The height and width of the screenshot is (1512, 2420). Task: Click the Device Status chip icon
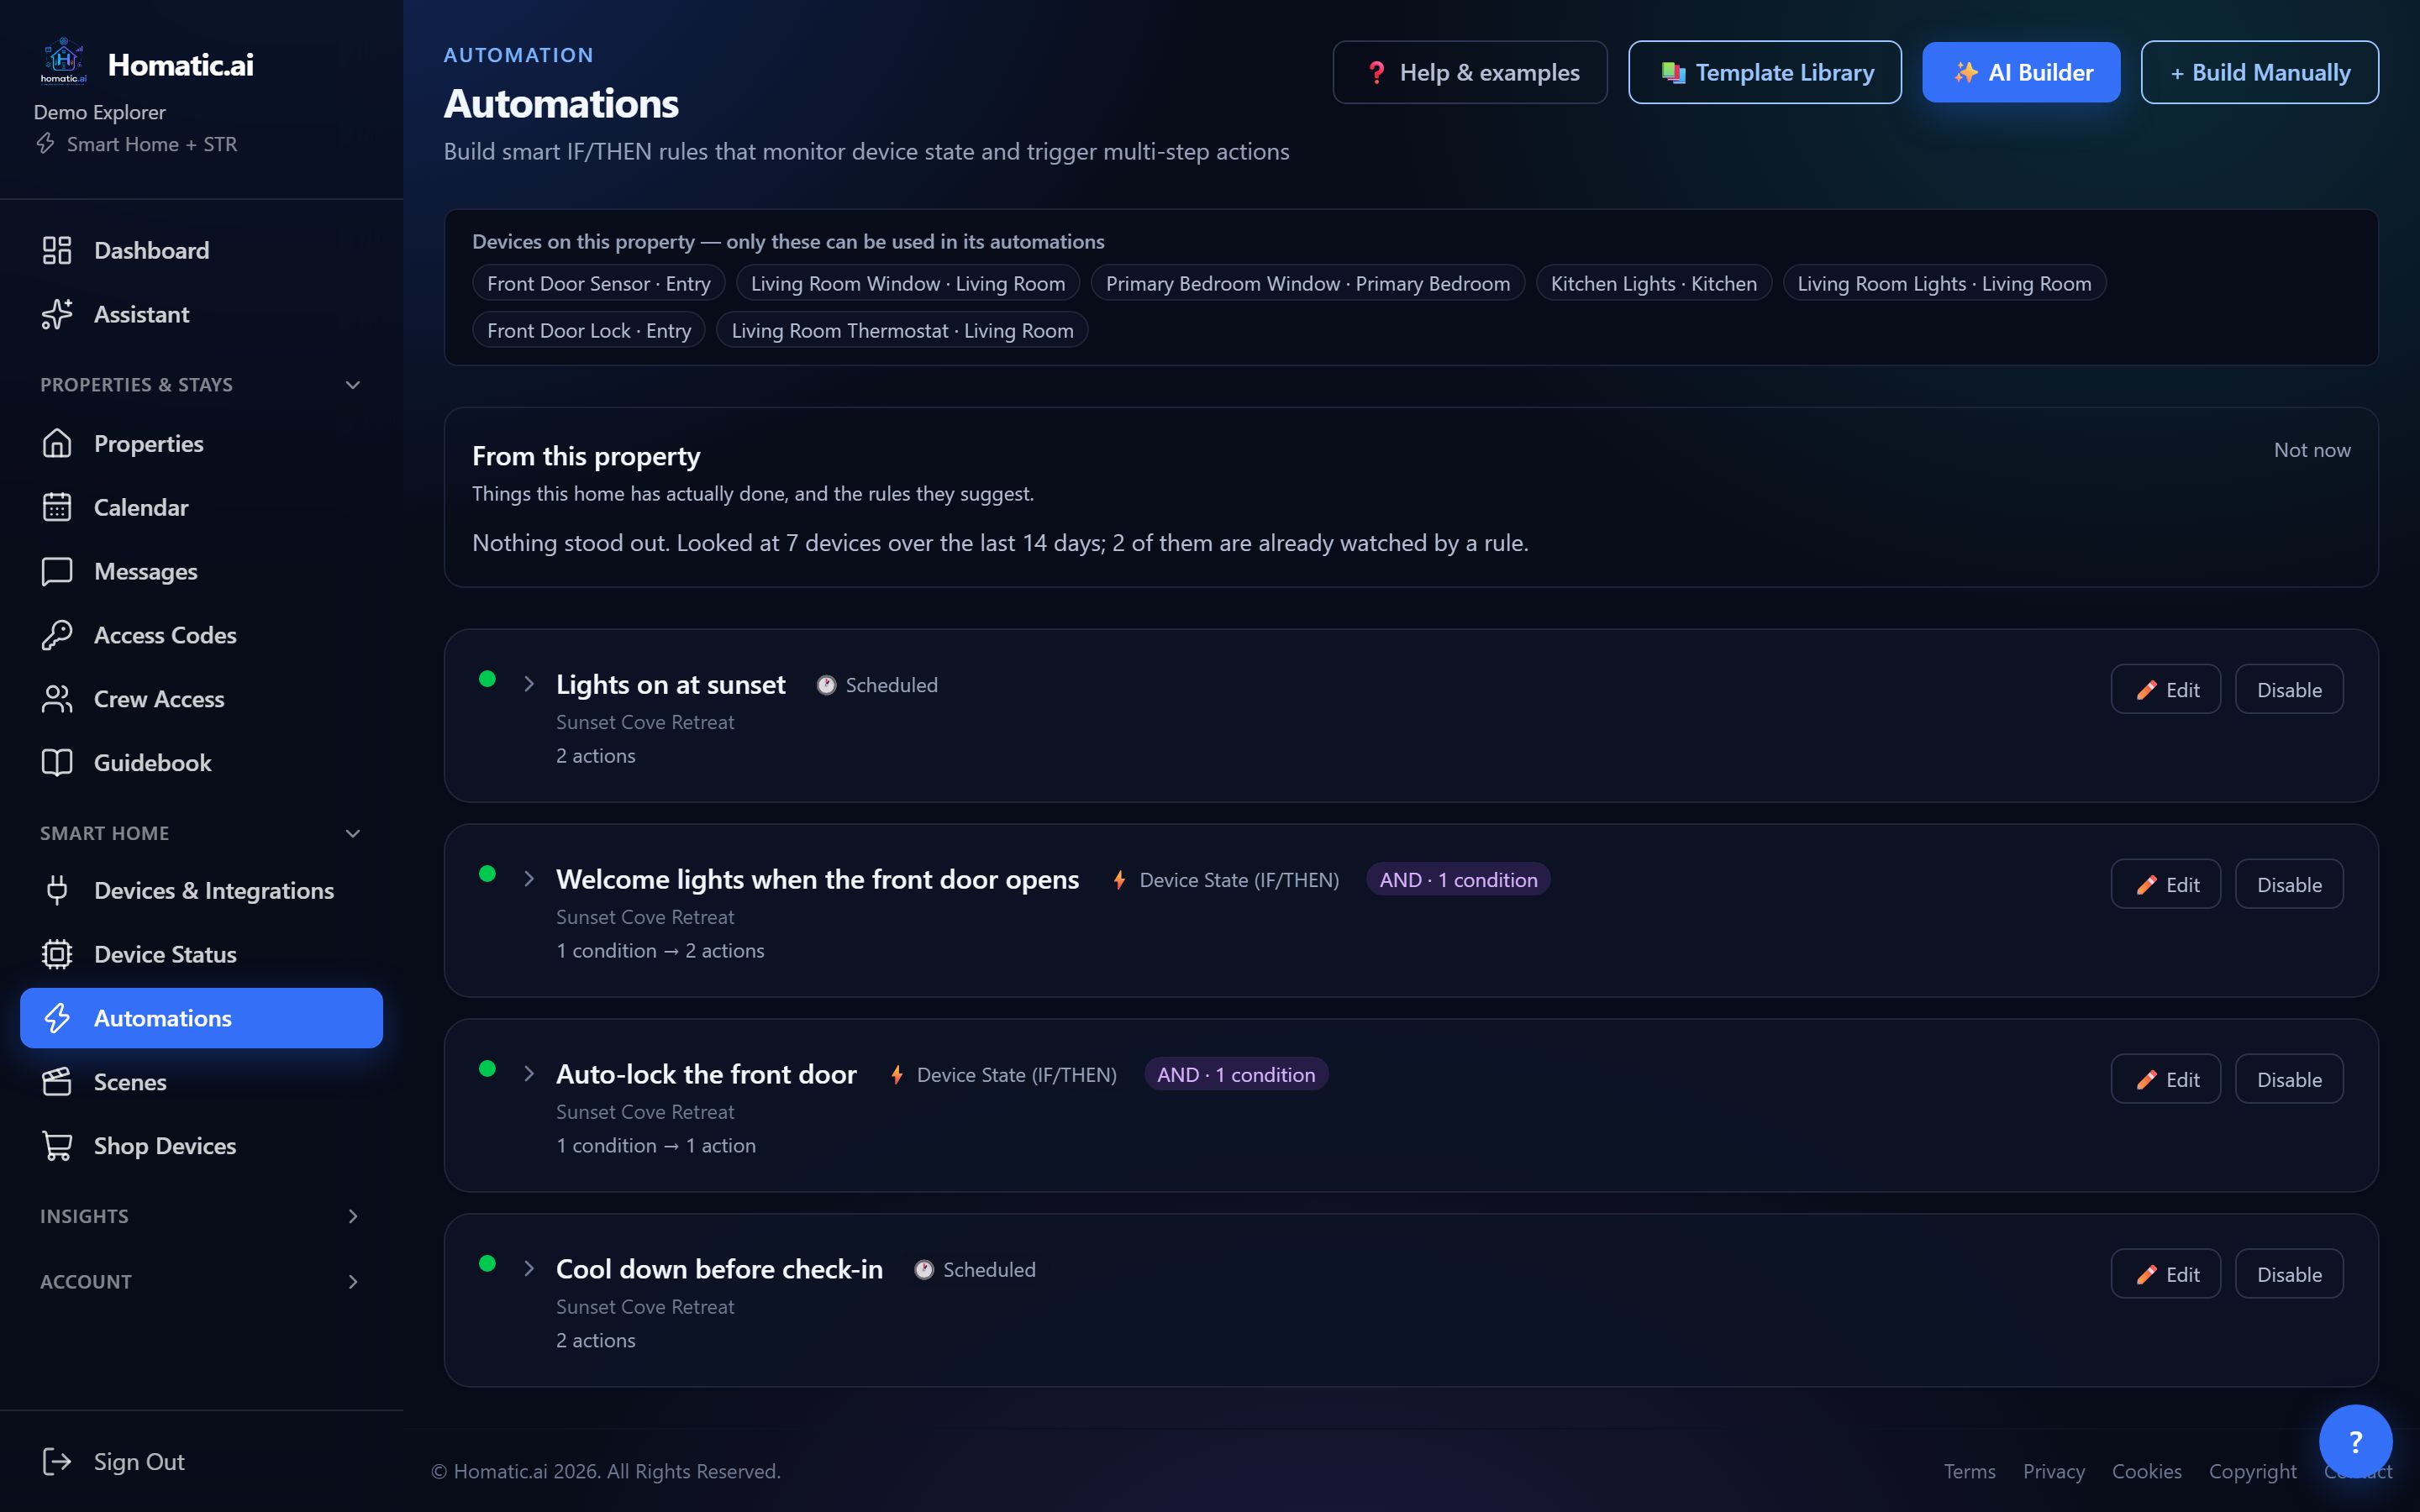tap(57, 954)
